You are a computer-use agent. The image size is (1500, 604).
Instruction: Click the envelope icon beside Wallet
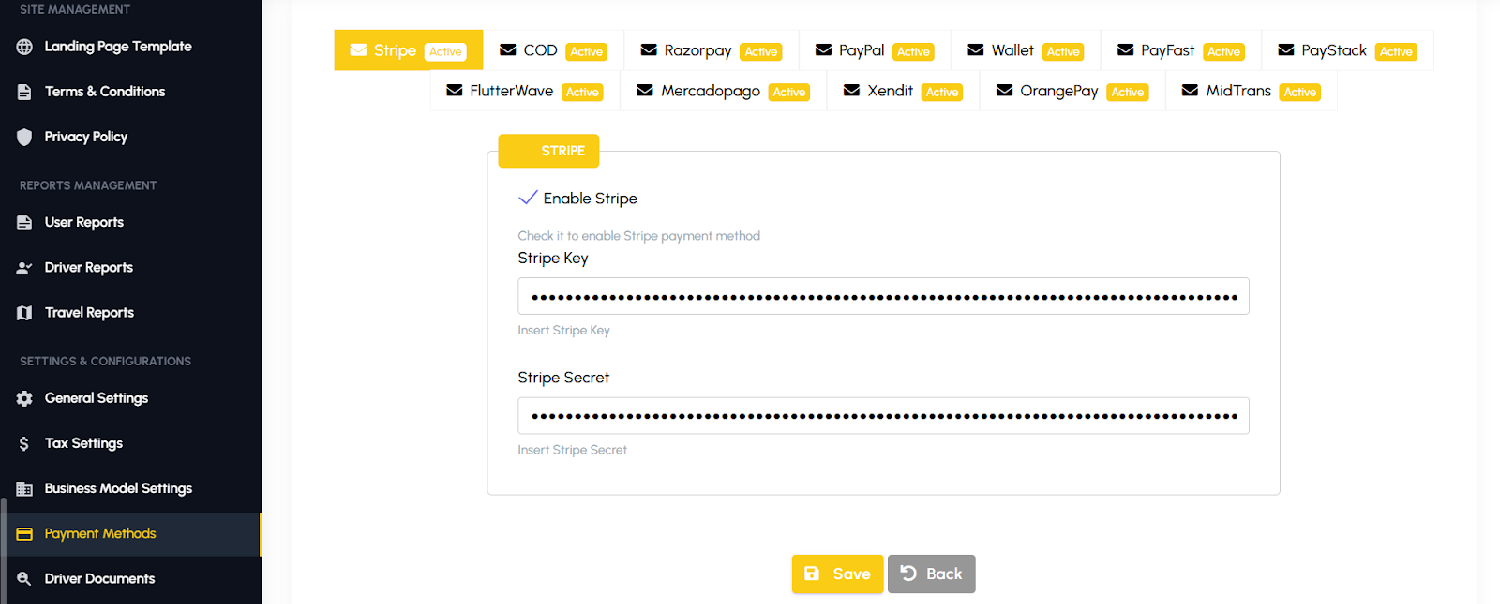[x=975, y=50]
